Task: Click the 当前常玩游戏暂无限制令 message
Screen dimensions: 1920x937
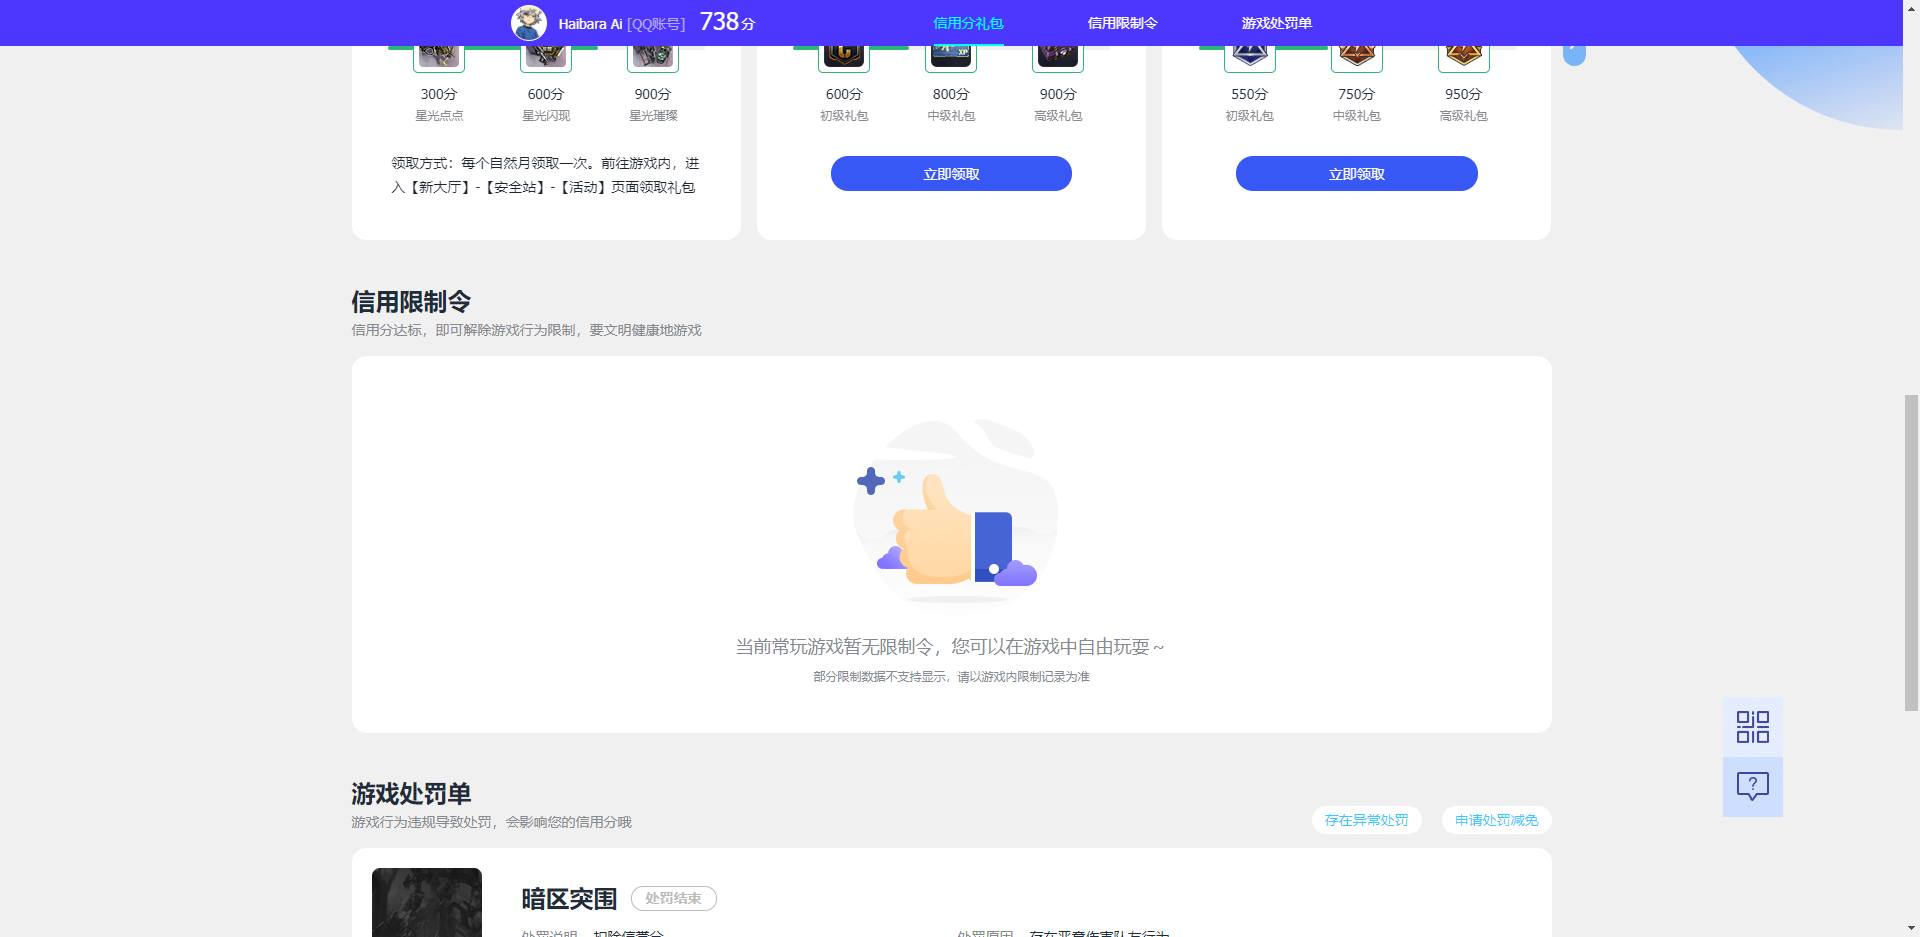Action: 950,647
